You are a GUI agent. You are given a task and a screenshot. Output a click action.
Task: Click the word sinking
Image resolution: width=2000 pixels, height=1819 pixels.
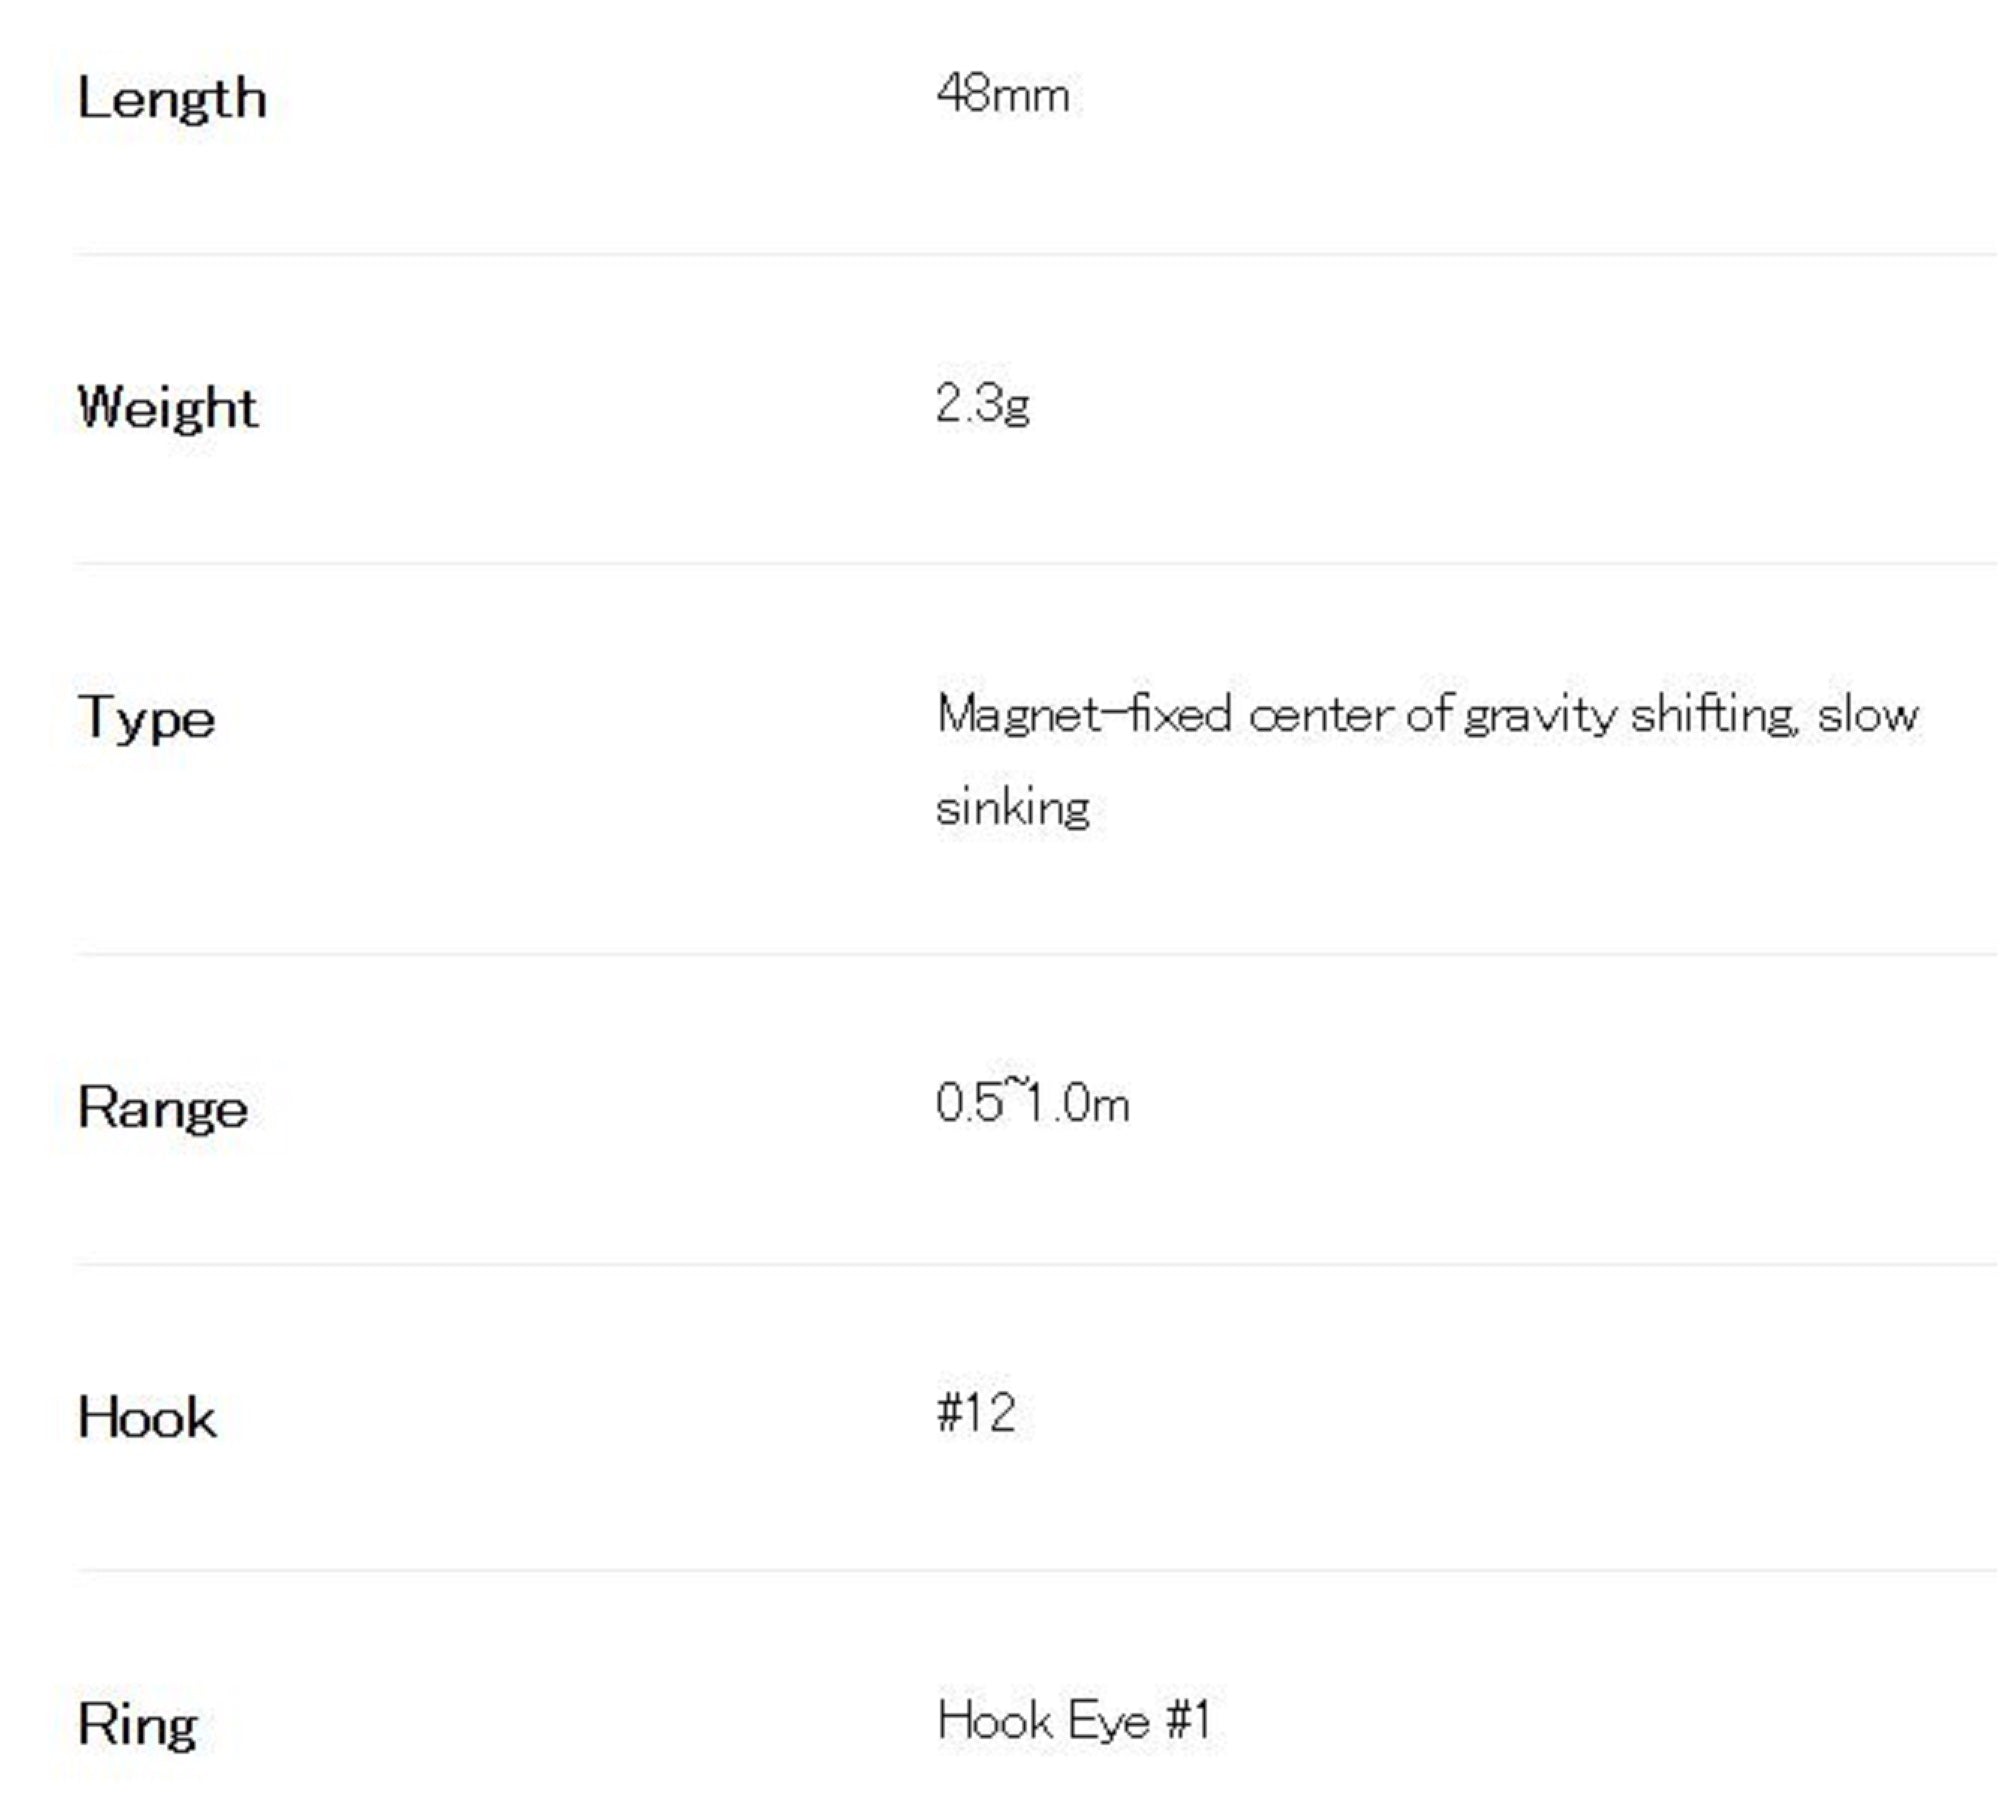1012,807
